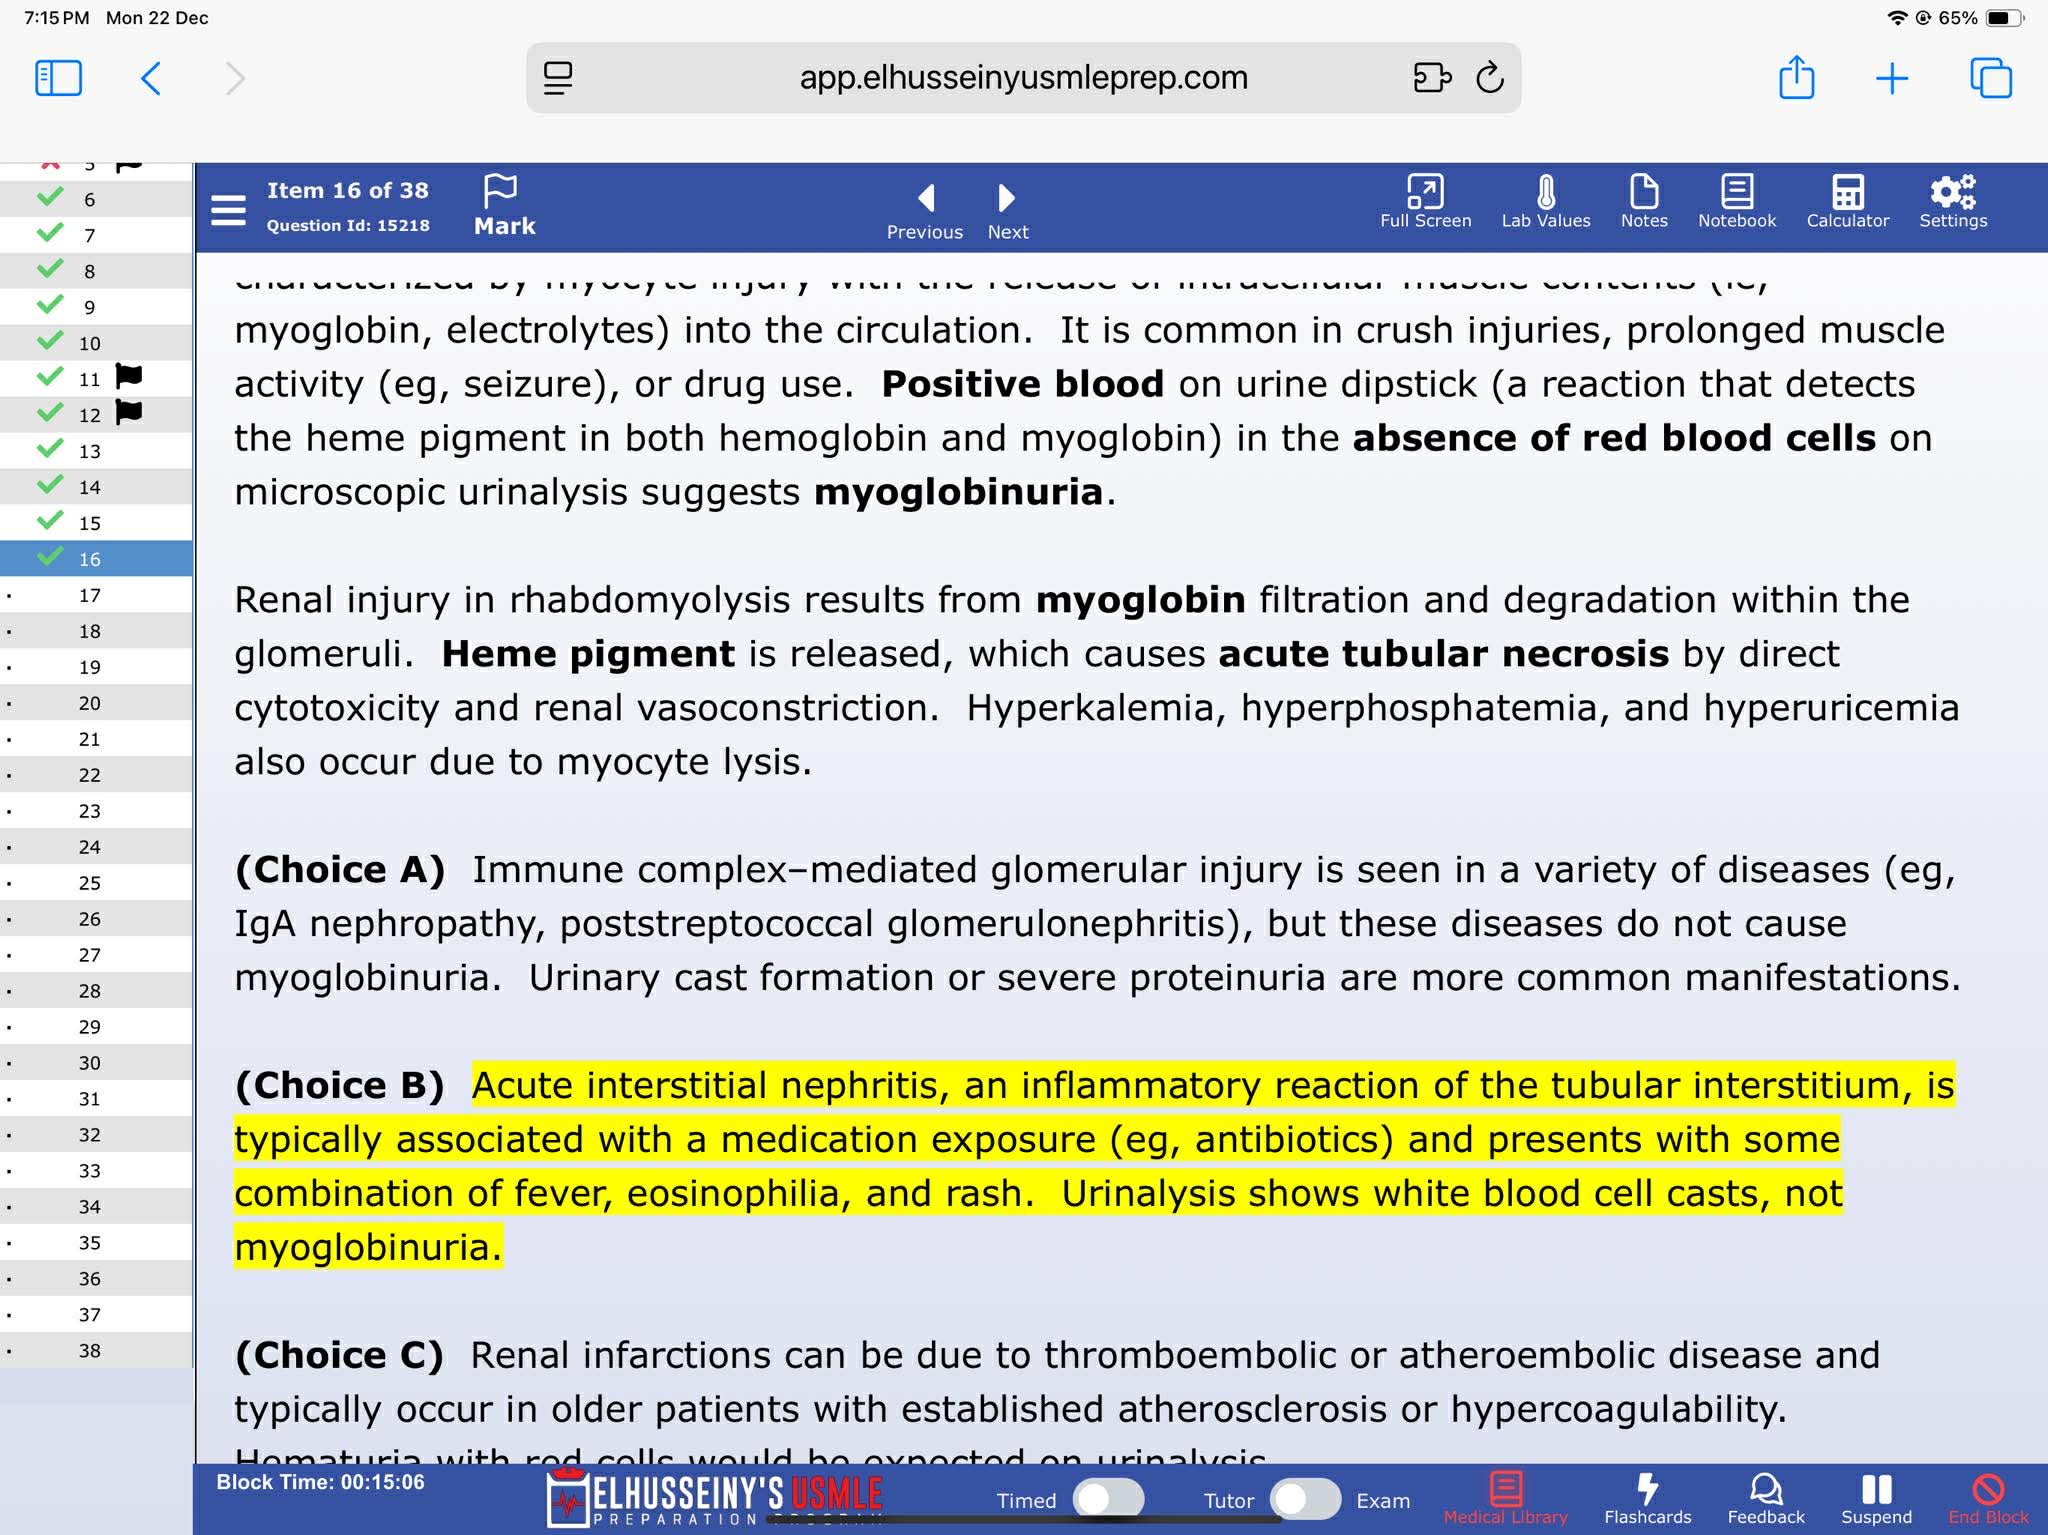Toggle the Timed switch

1107,1499
